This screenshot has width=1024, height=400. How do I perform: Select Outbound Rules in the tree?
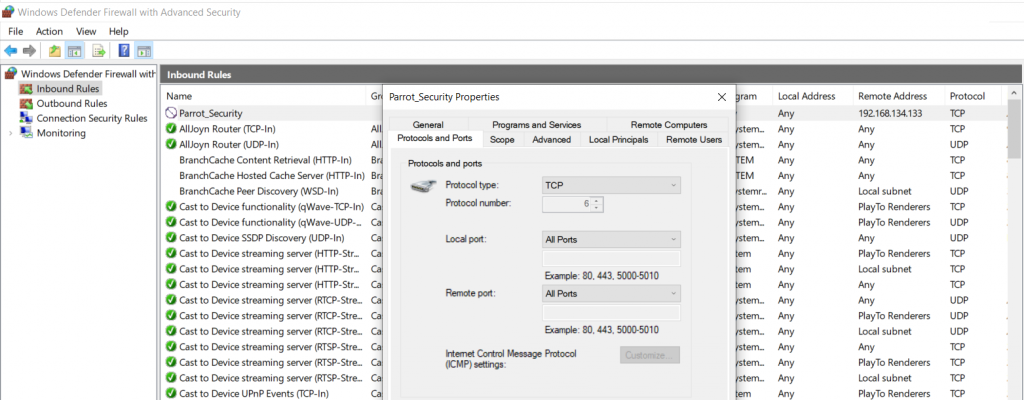[x=72, y=103]
